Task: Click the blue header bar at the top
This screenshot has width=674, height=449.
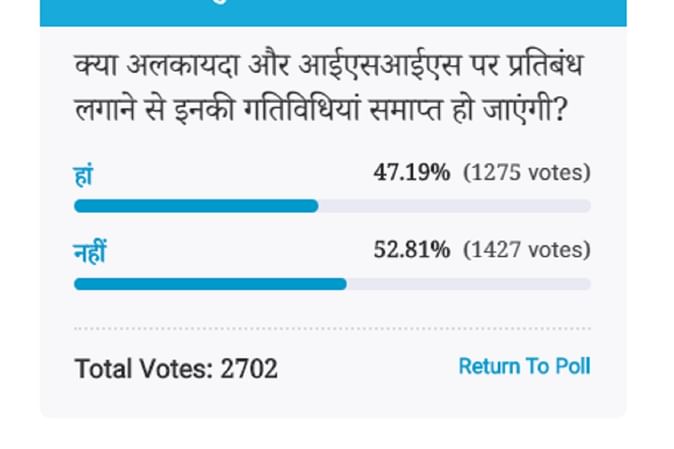Action: [333, 12]
